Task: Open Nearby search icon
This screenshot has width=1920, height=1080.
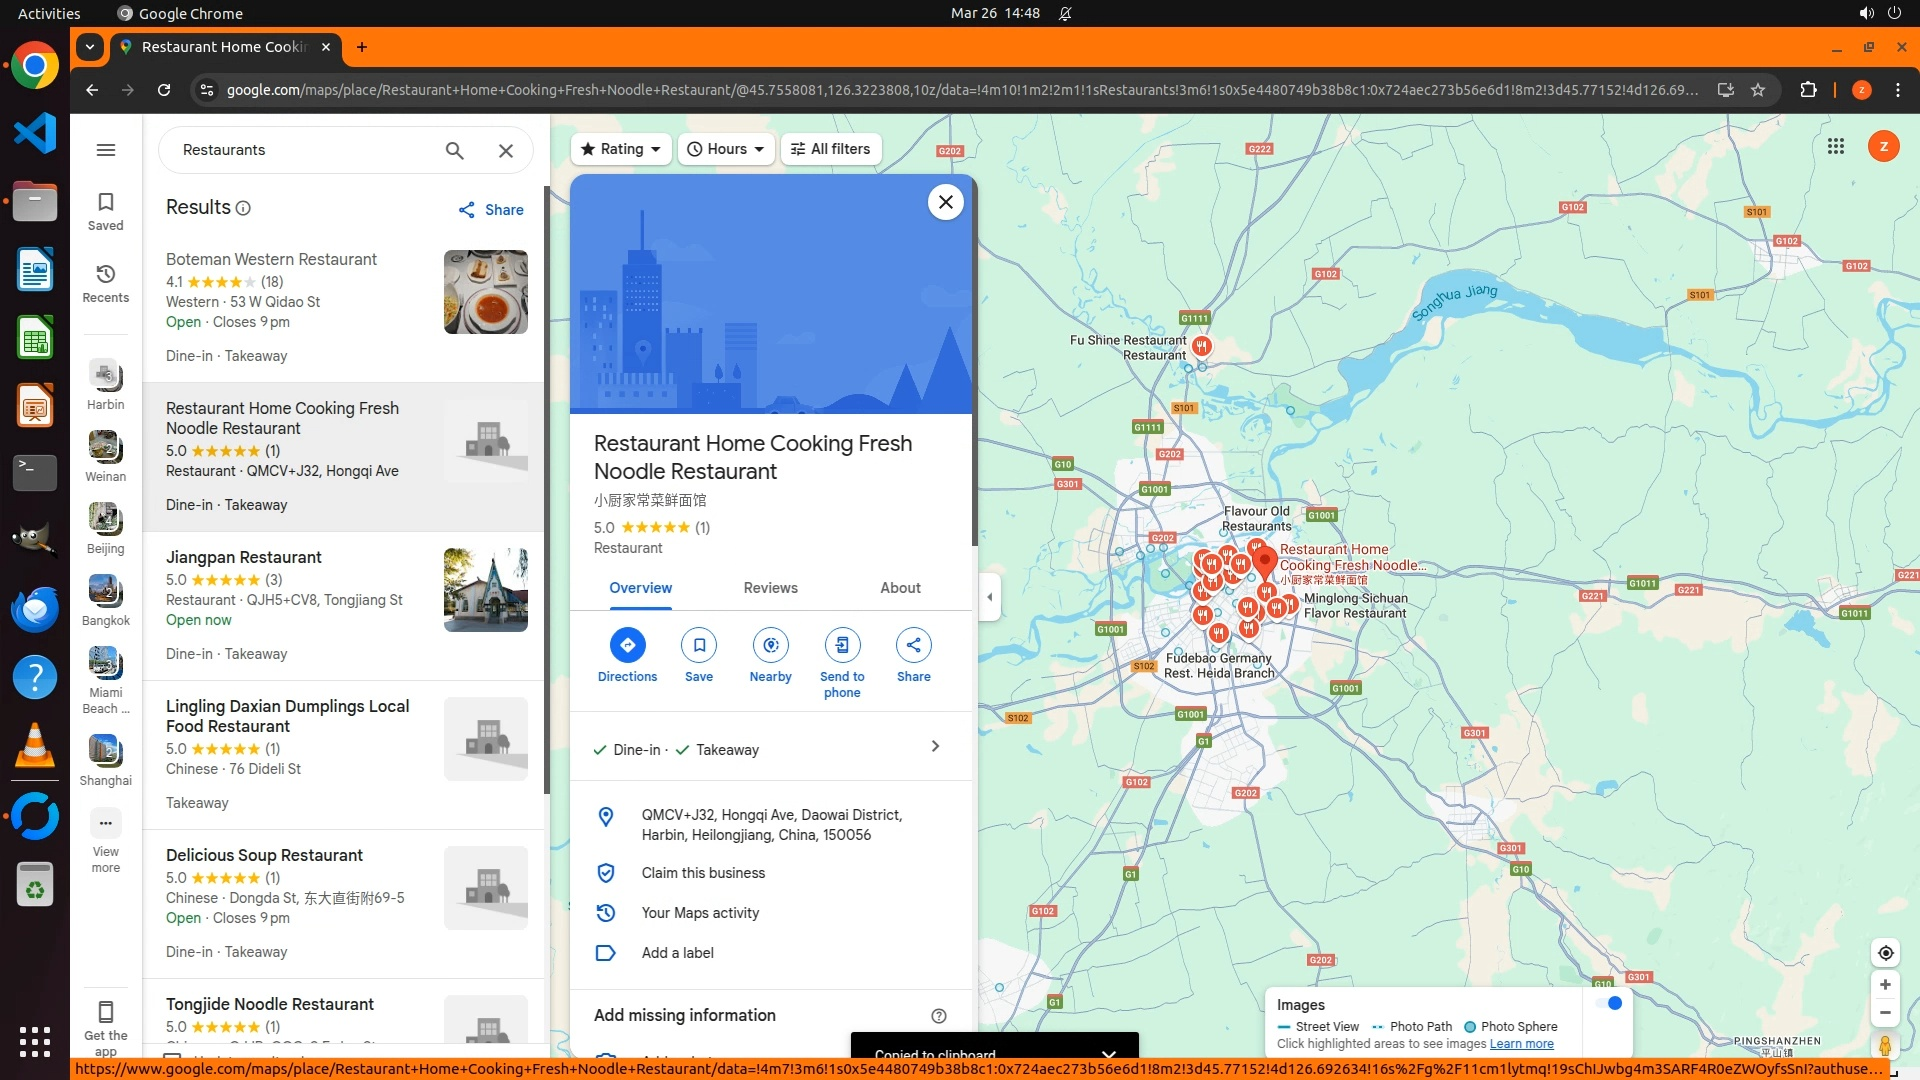Action: [x=770, y=646]
